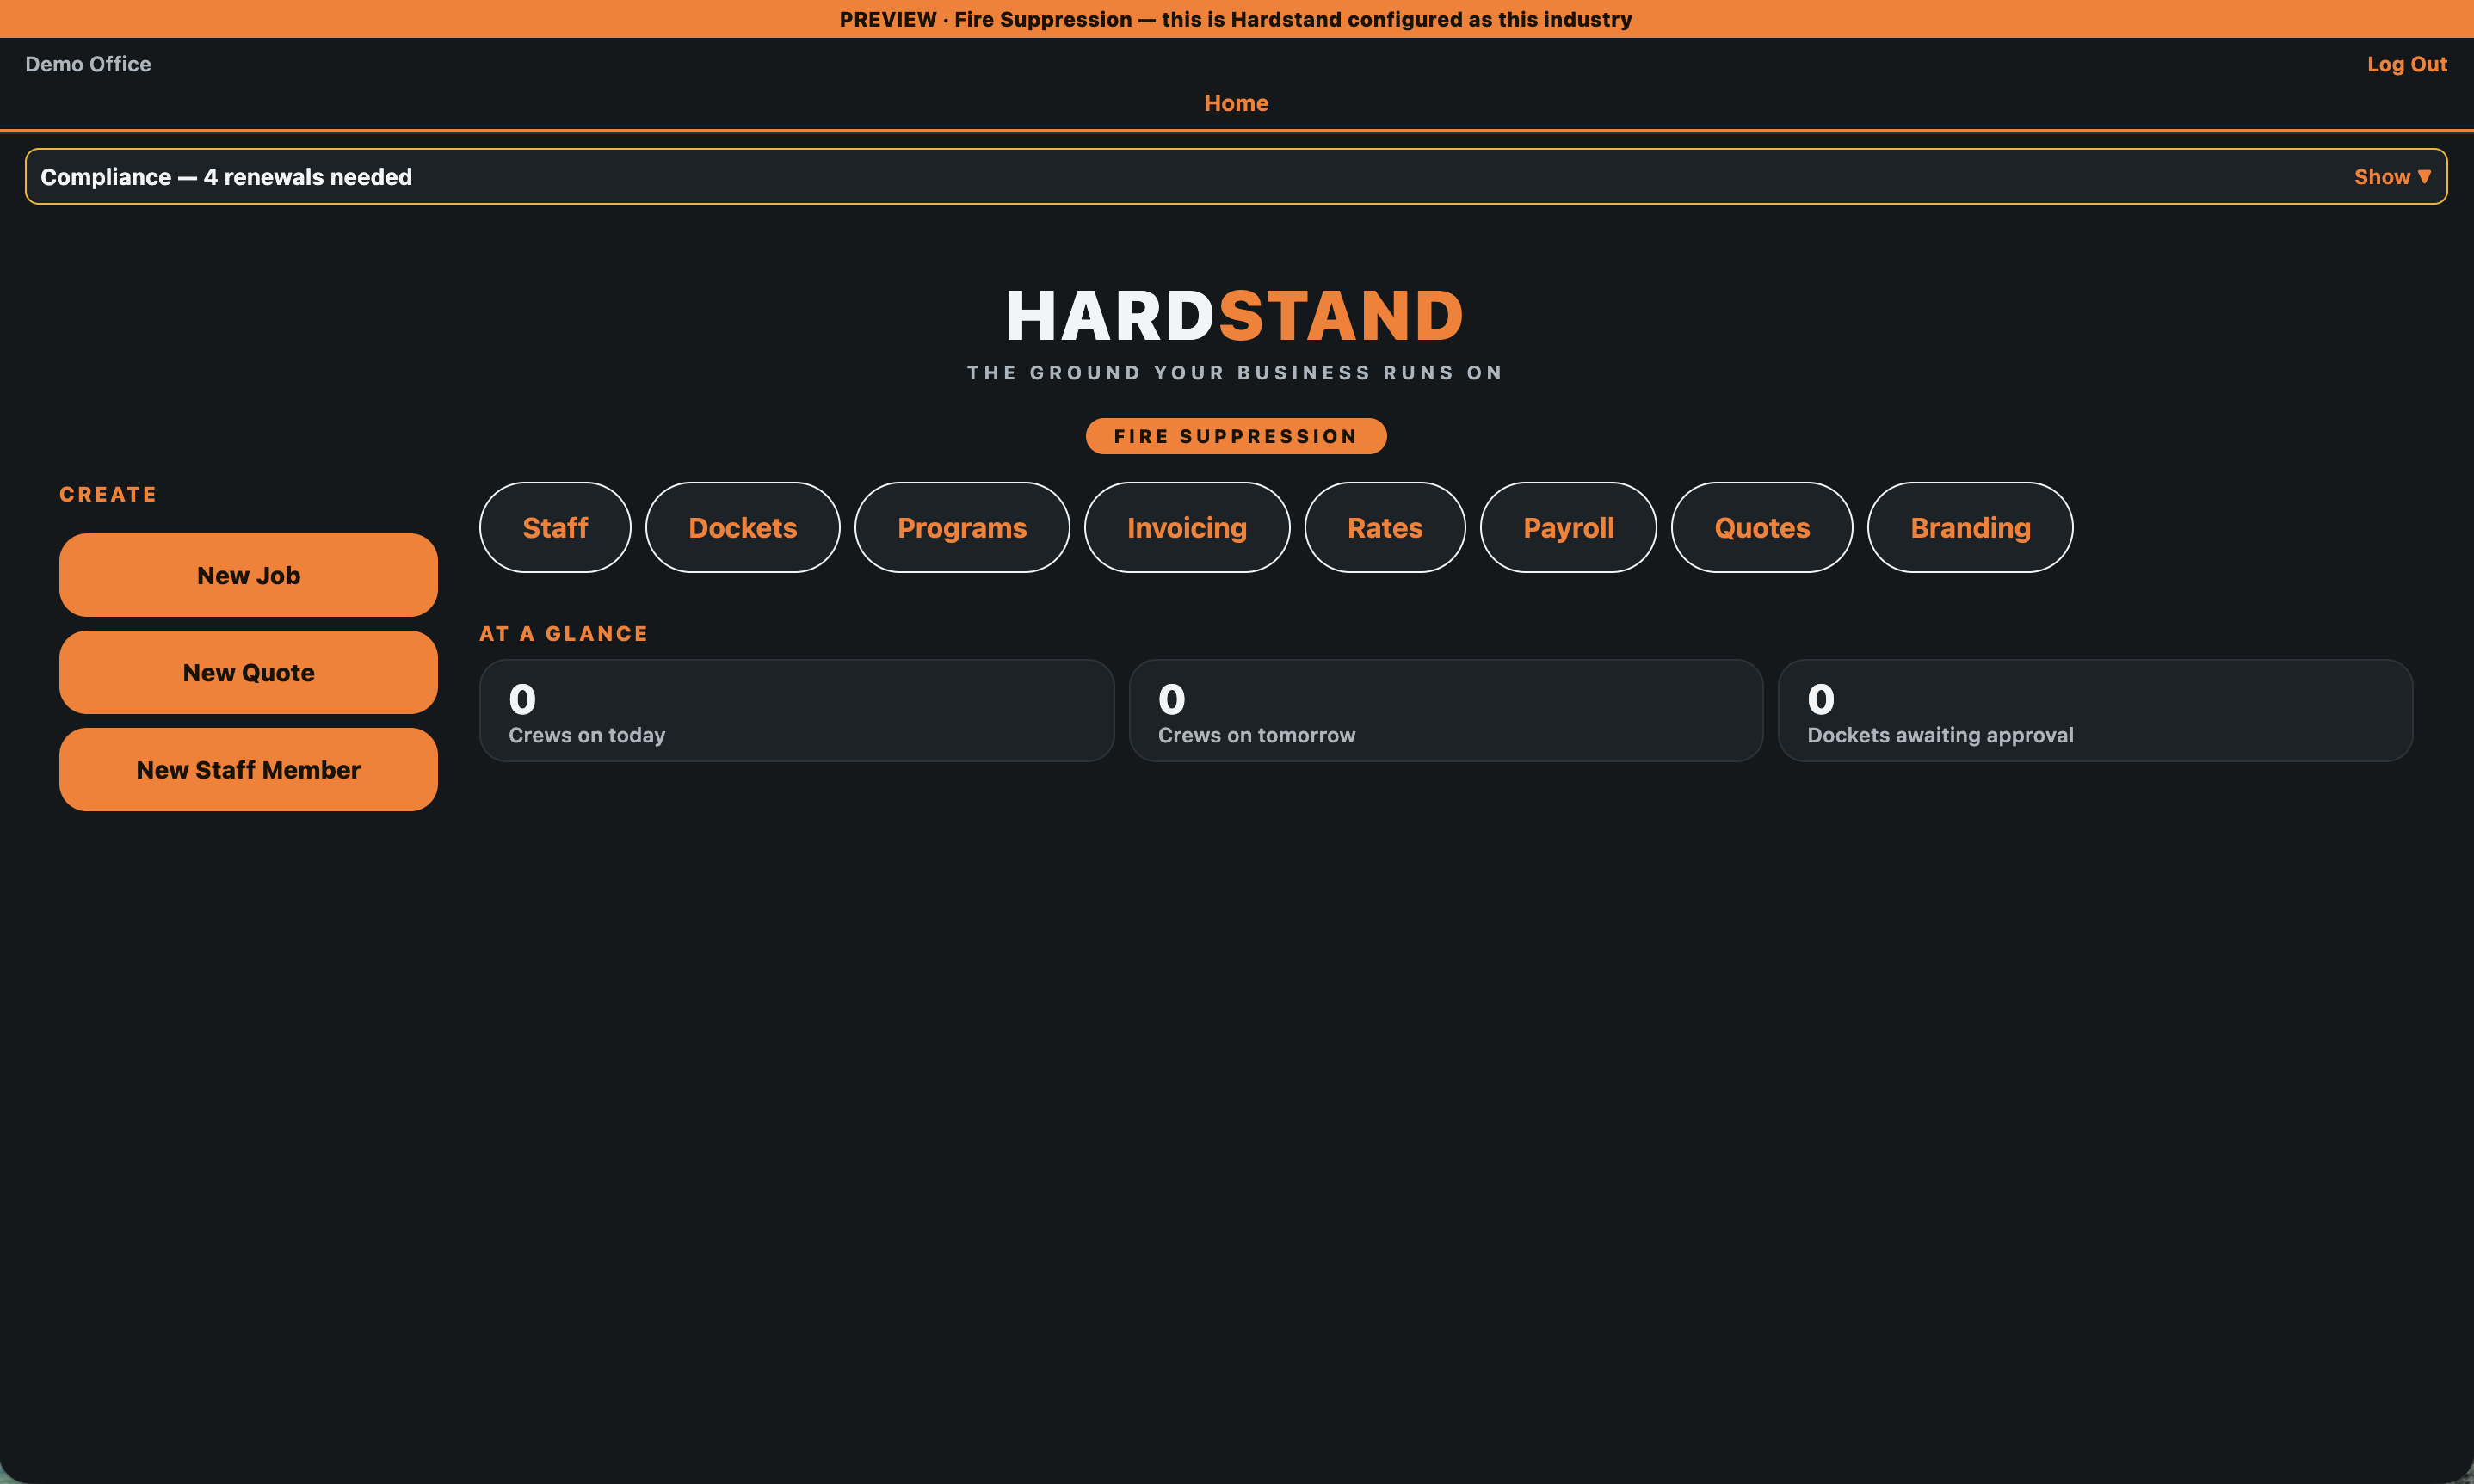
Task: Click the Dockets awaiting approval card
Action: 2095,710
